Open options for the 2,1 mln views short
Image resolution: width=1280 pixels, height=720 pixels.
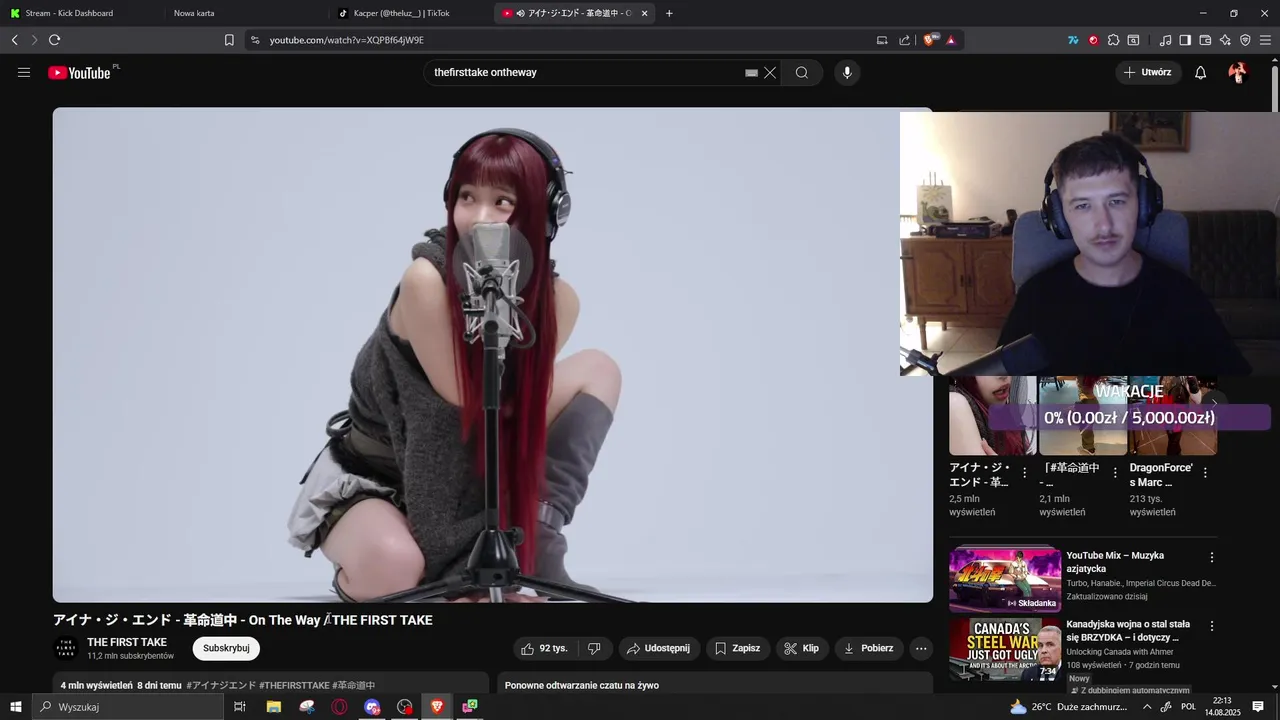coord(1115,472)
